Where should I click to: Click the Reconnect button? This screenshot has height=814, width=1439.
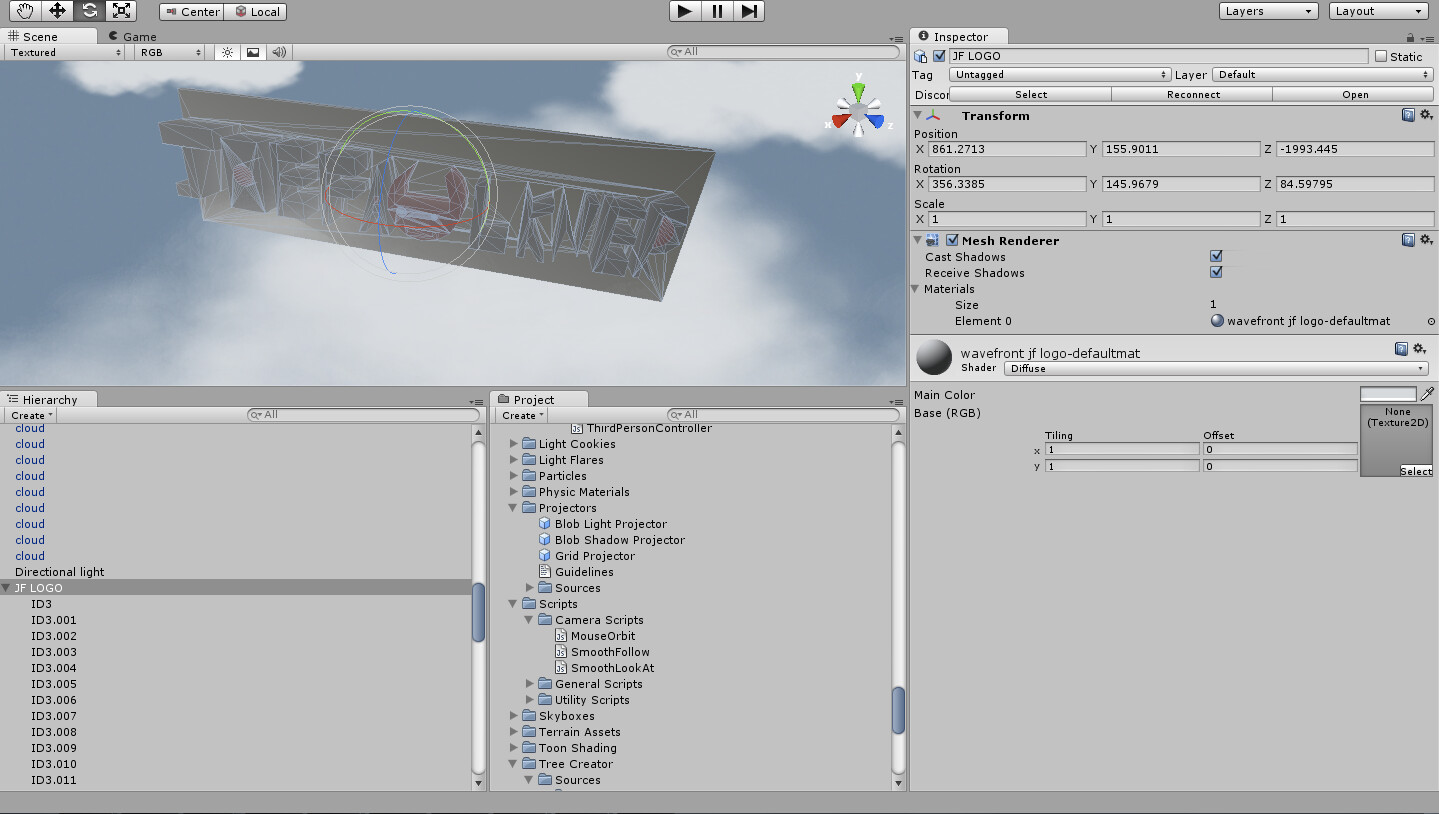pyautogui.click(x=1192, y=94)
